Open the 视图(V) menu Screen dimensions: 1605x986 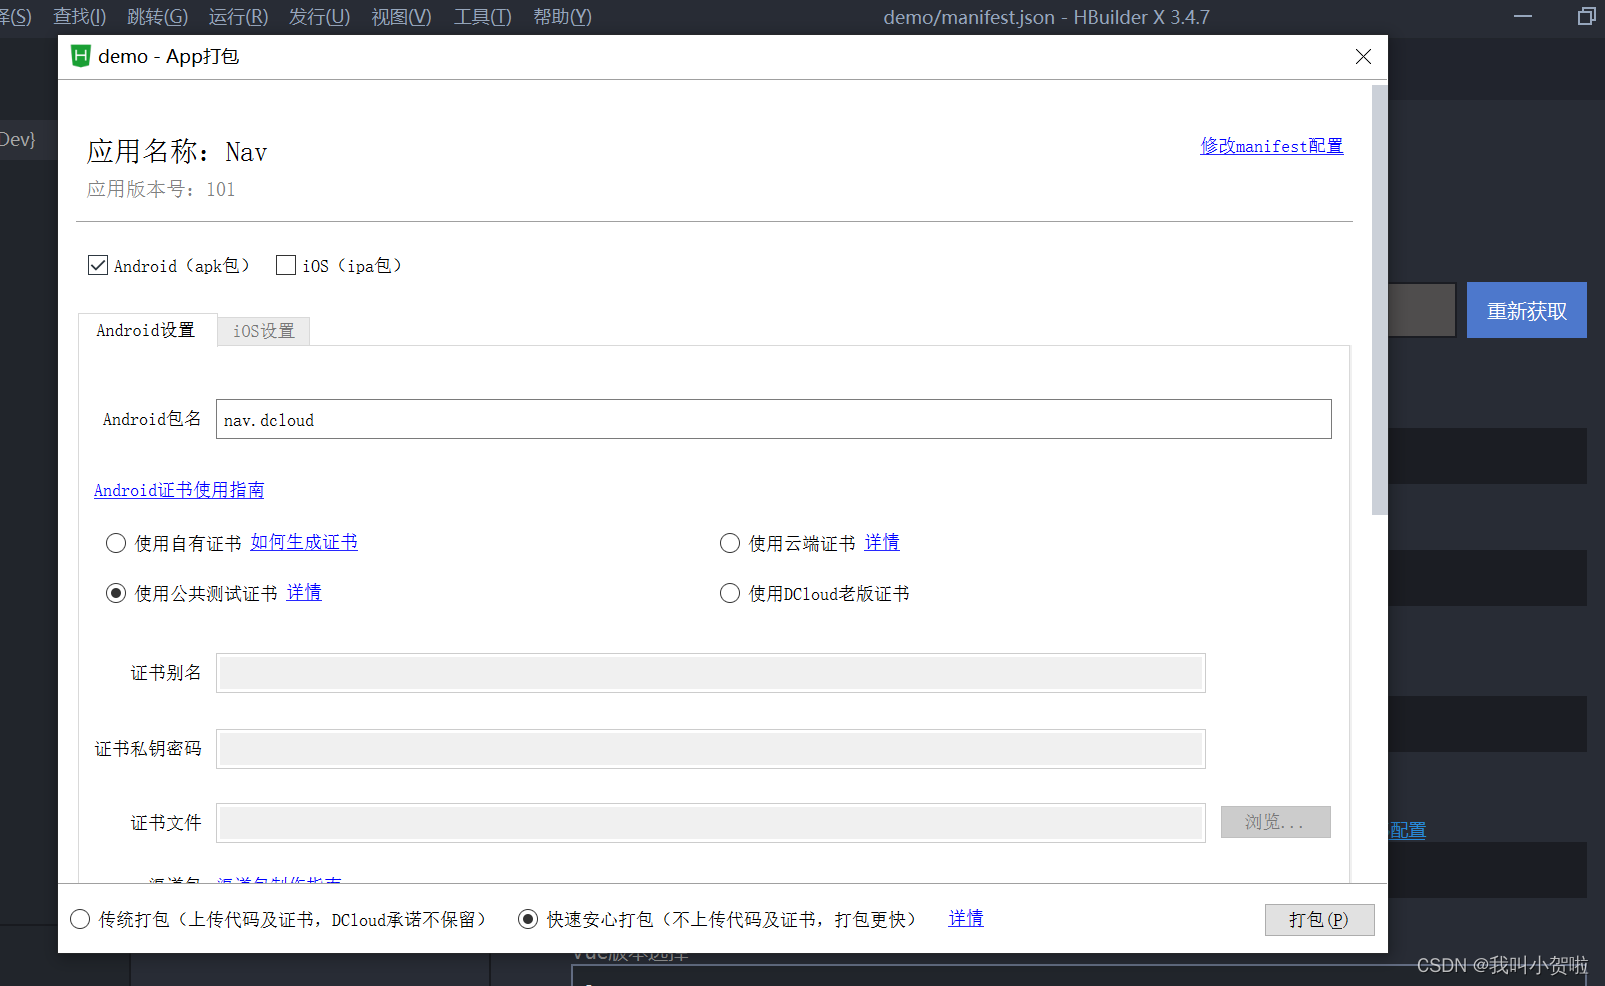402,17
